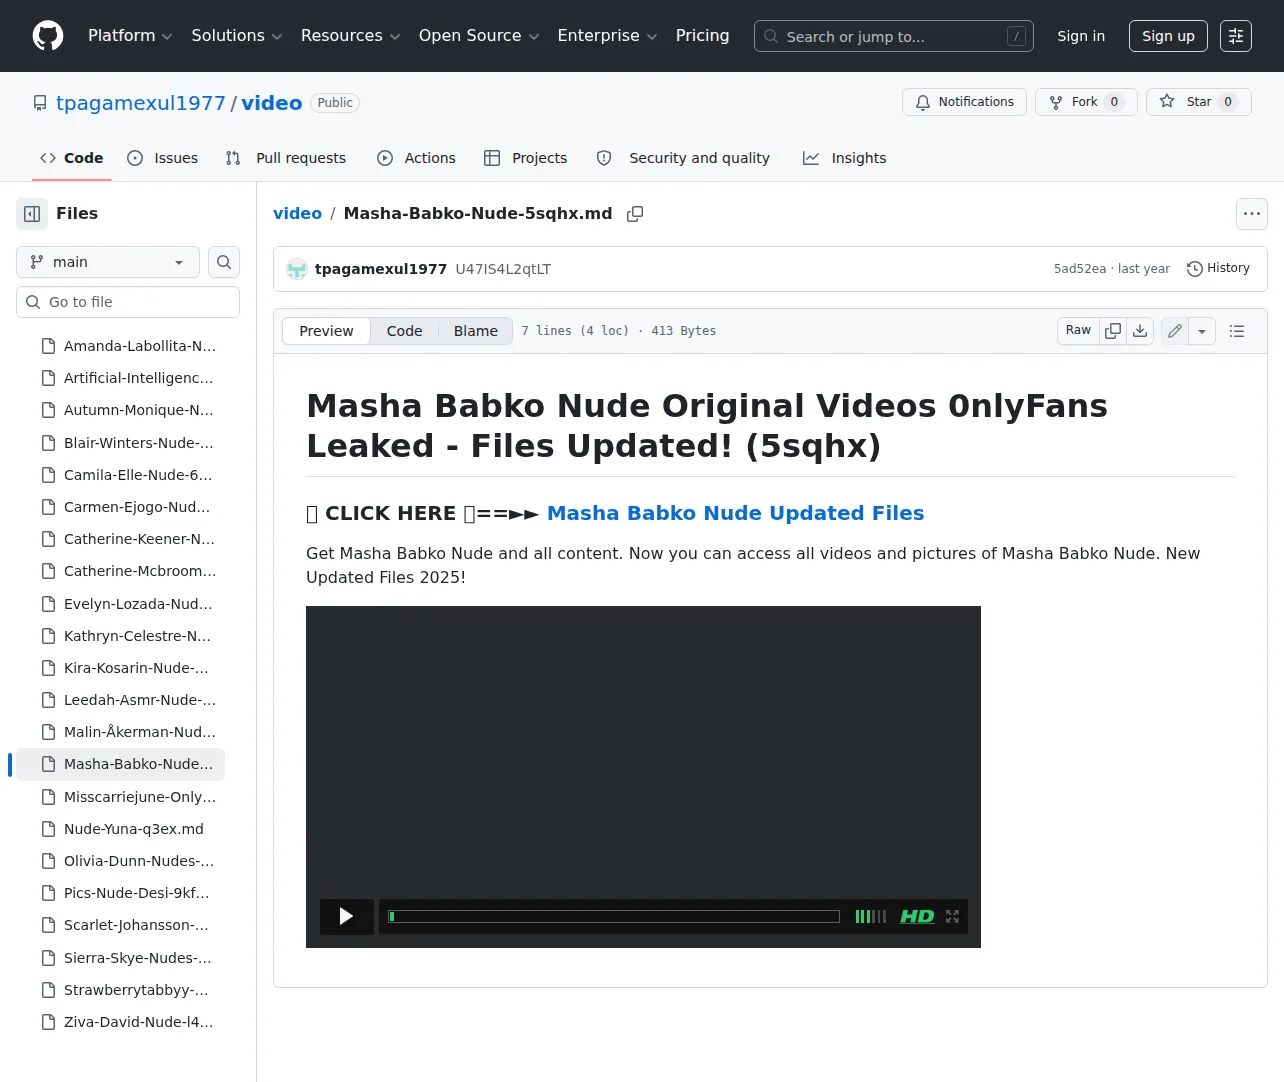Select the Blame view
1284x1082 pixels.
tap(476, 331)
